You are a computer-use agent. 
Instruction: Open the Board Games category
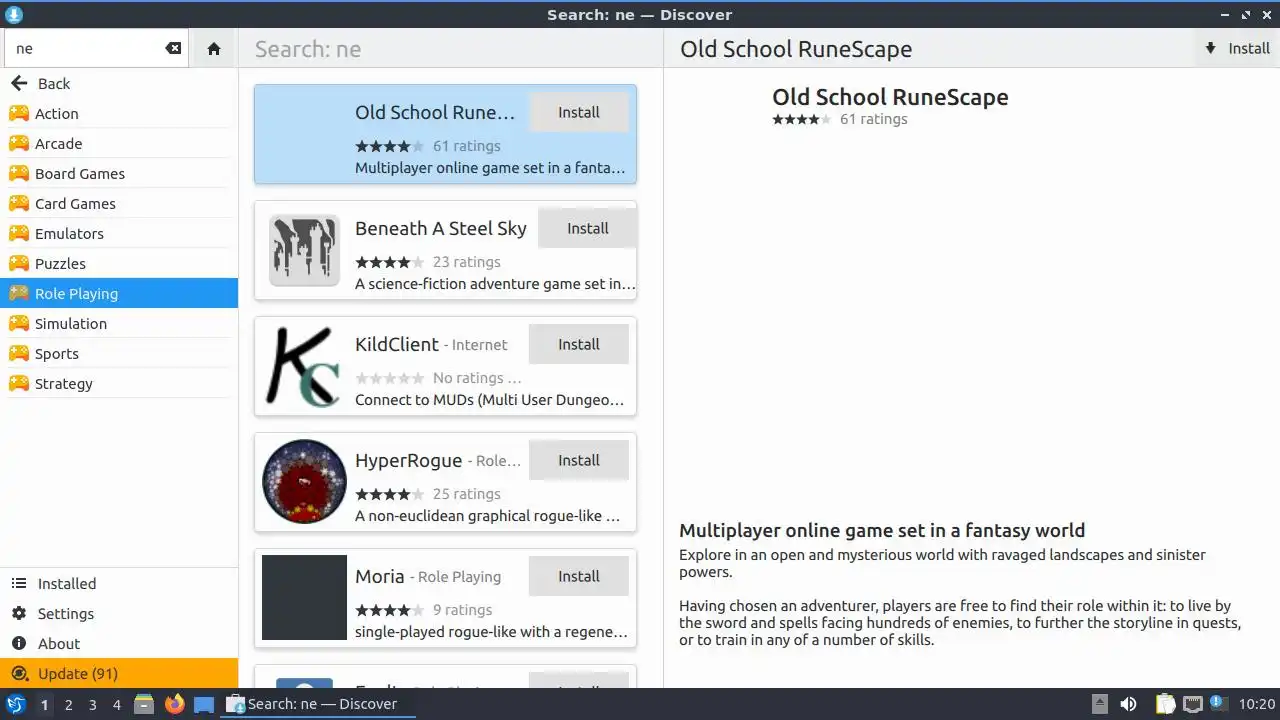click(x=119, y=173)
